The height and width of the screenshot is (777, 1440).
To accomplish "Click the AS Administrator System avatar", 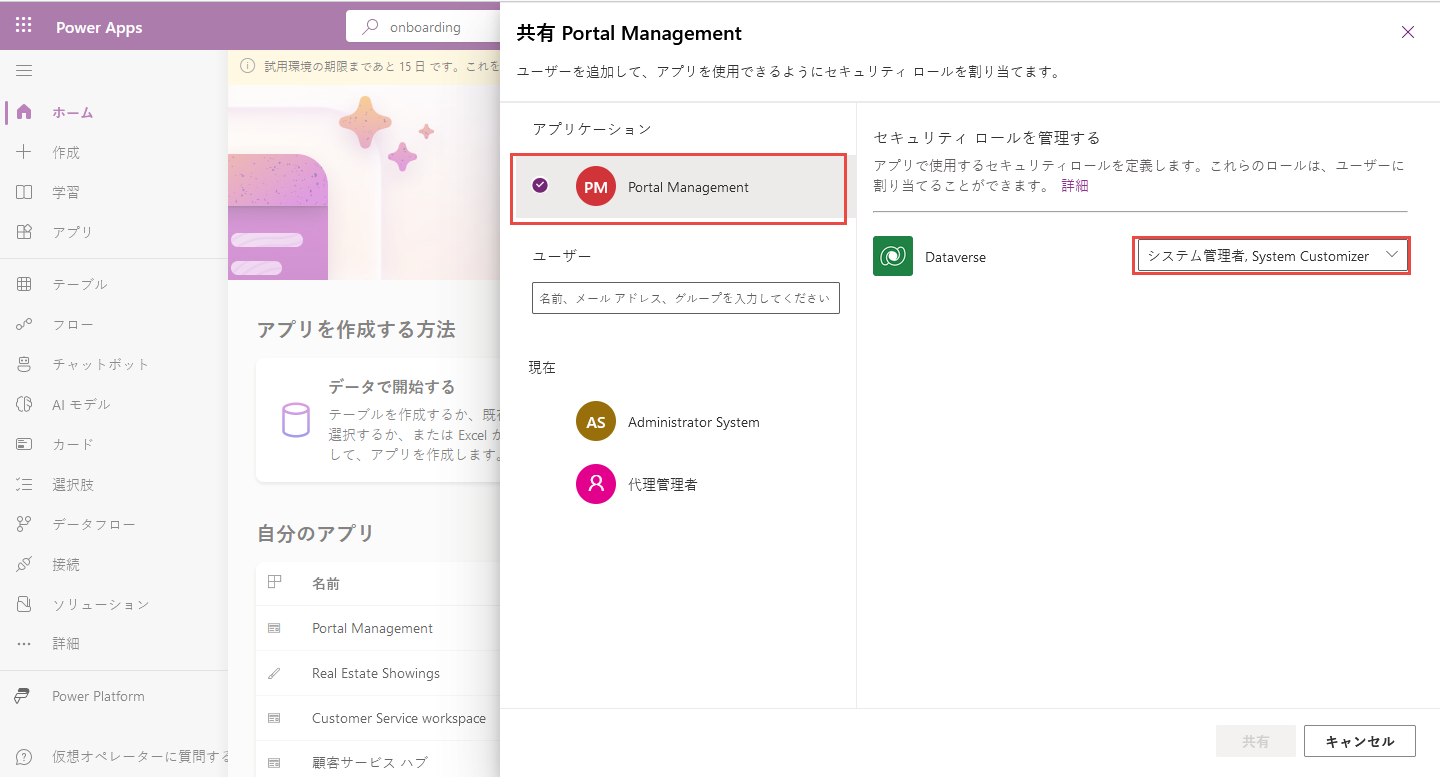I will (x=596, y=422).
